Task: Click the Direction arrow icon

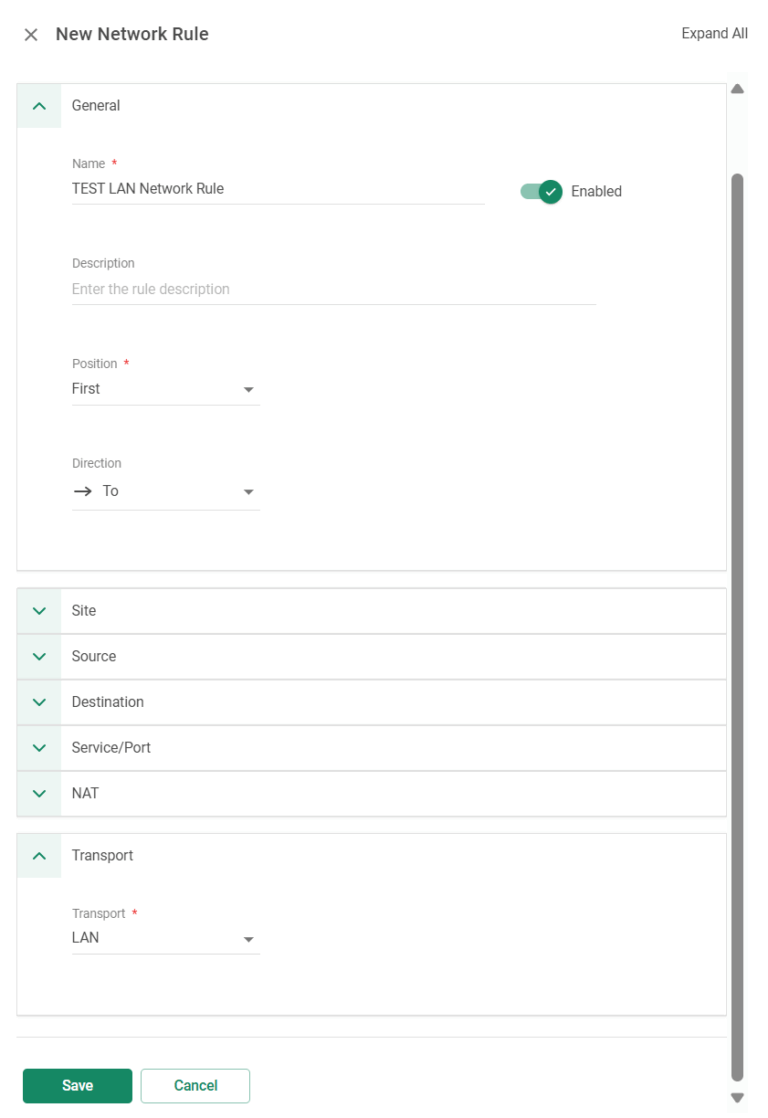Action: tap(83, 491)
